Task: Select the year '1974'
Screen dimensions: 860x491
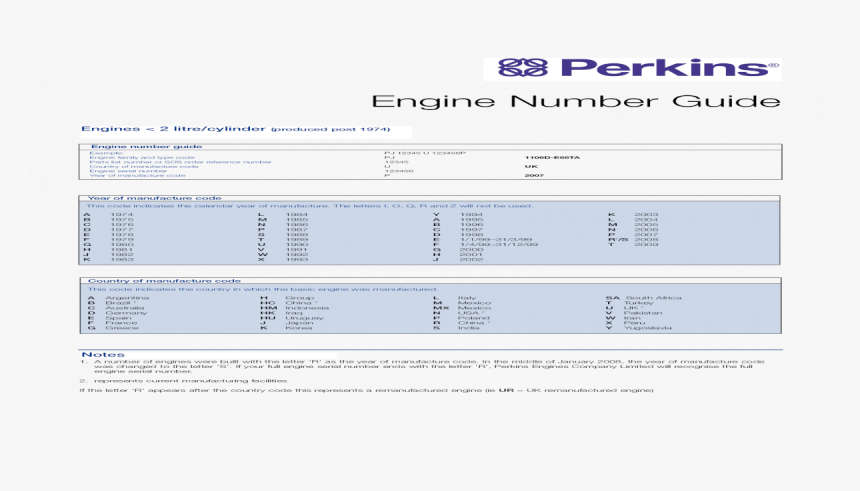Action: click(122, 215)
